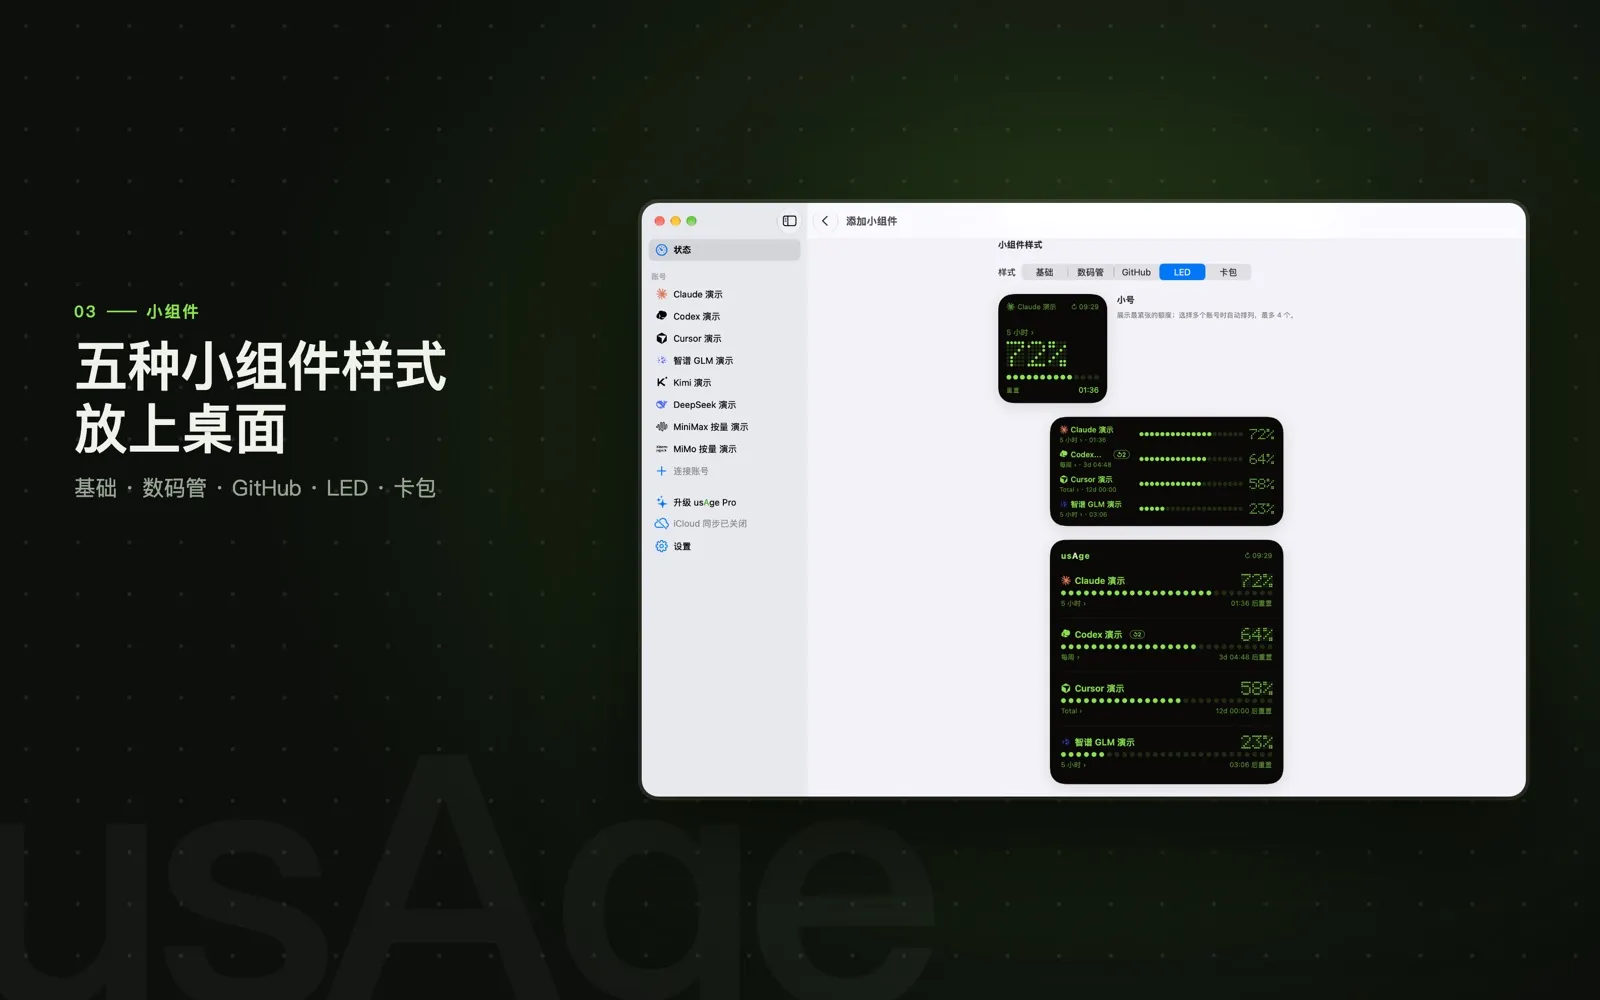Click Claude icon in the large widget

coord(1066,580)
